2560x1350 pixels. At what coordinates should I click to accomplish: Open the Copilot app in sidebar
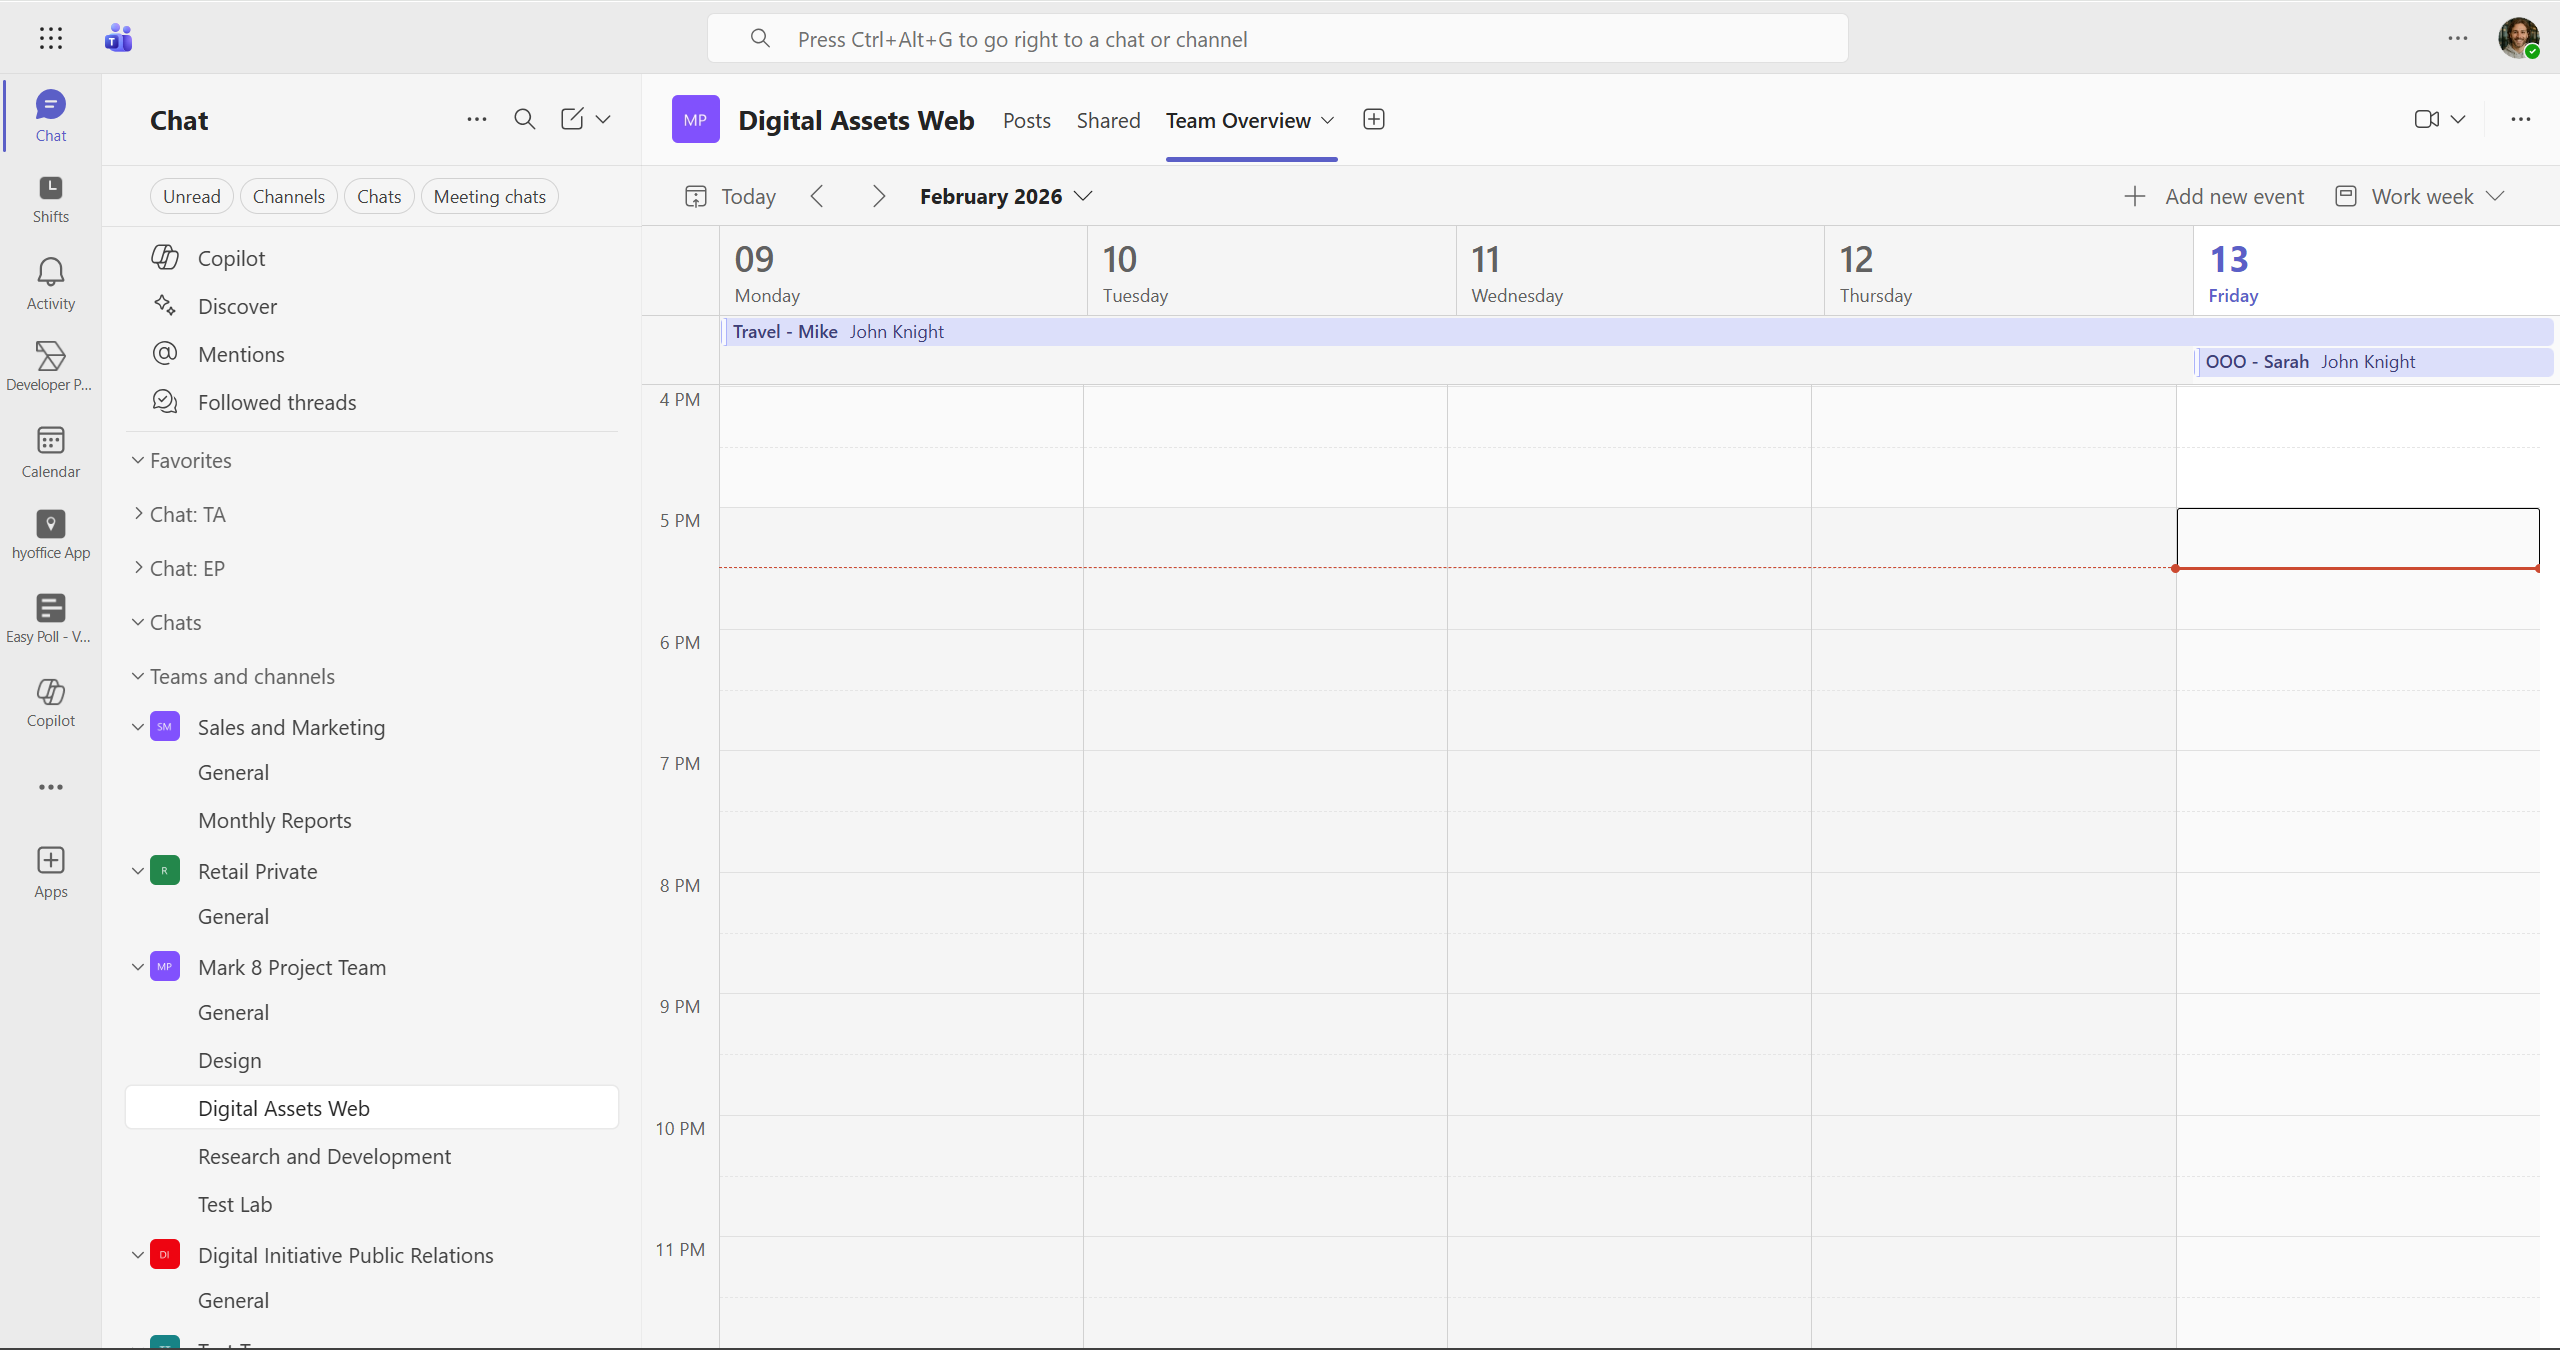tap(49, 701)
